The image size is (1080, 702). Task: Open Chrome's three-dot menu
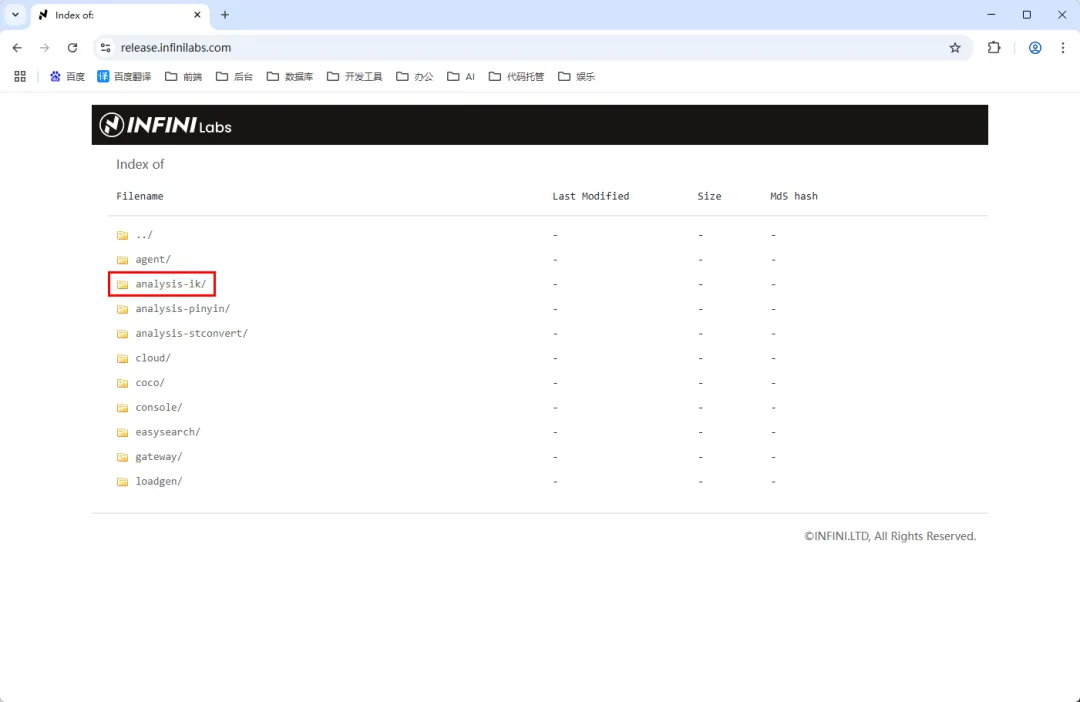tap(1063, 48)
